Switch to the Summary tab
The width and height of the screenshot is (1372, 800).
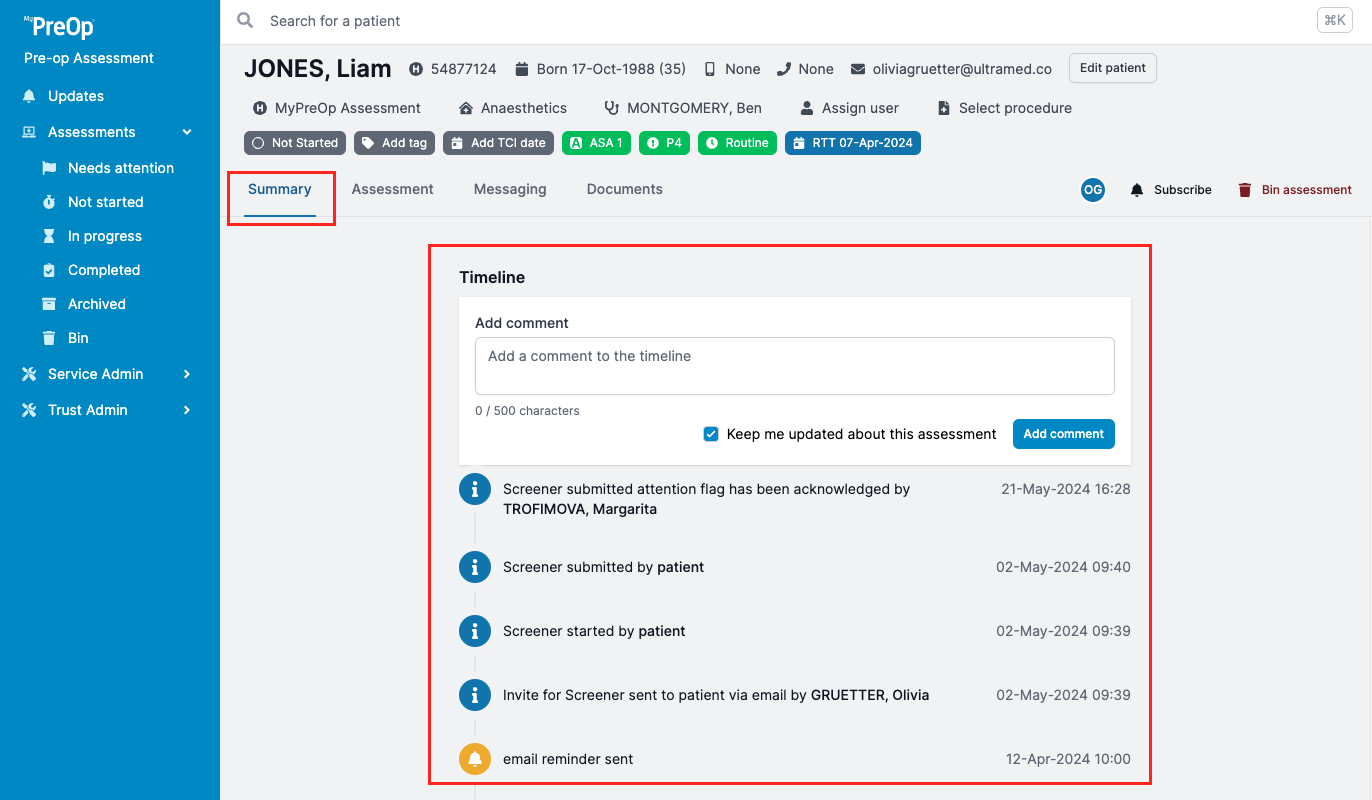pos(280,190)
